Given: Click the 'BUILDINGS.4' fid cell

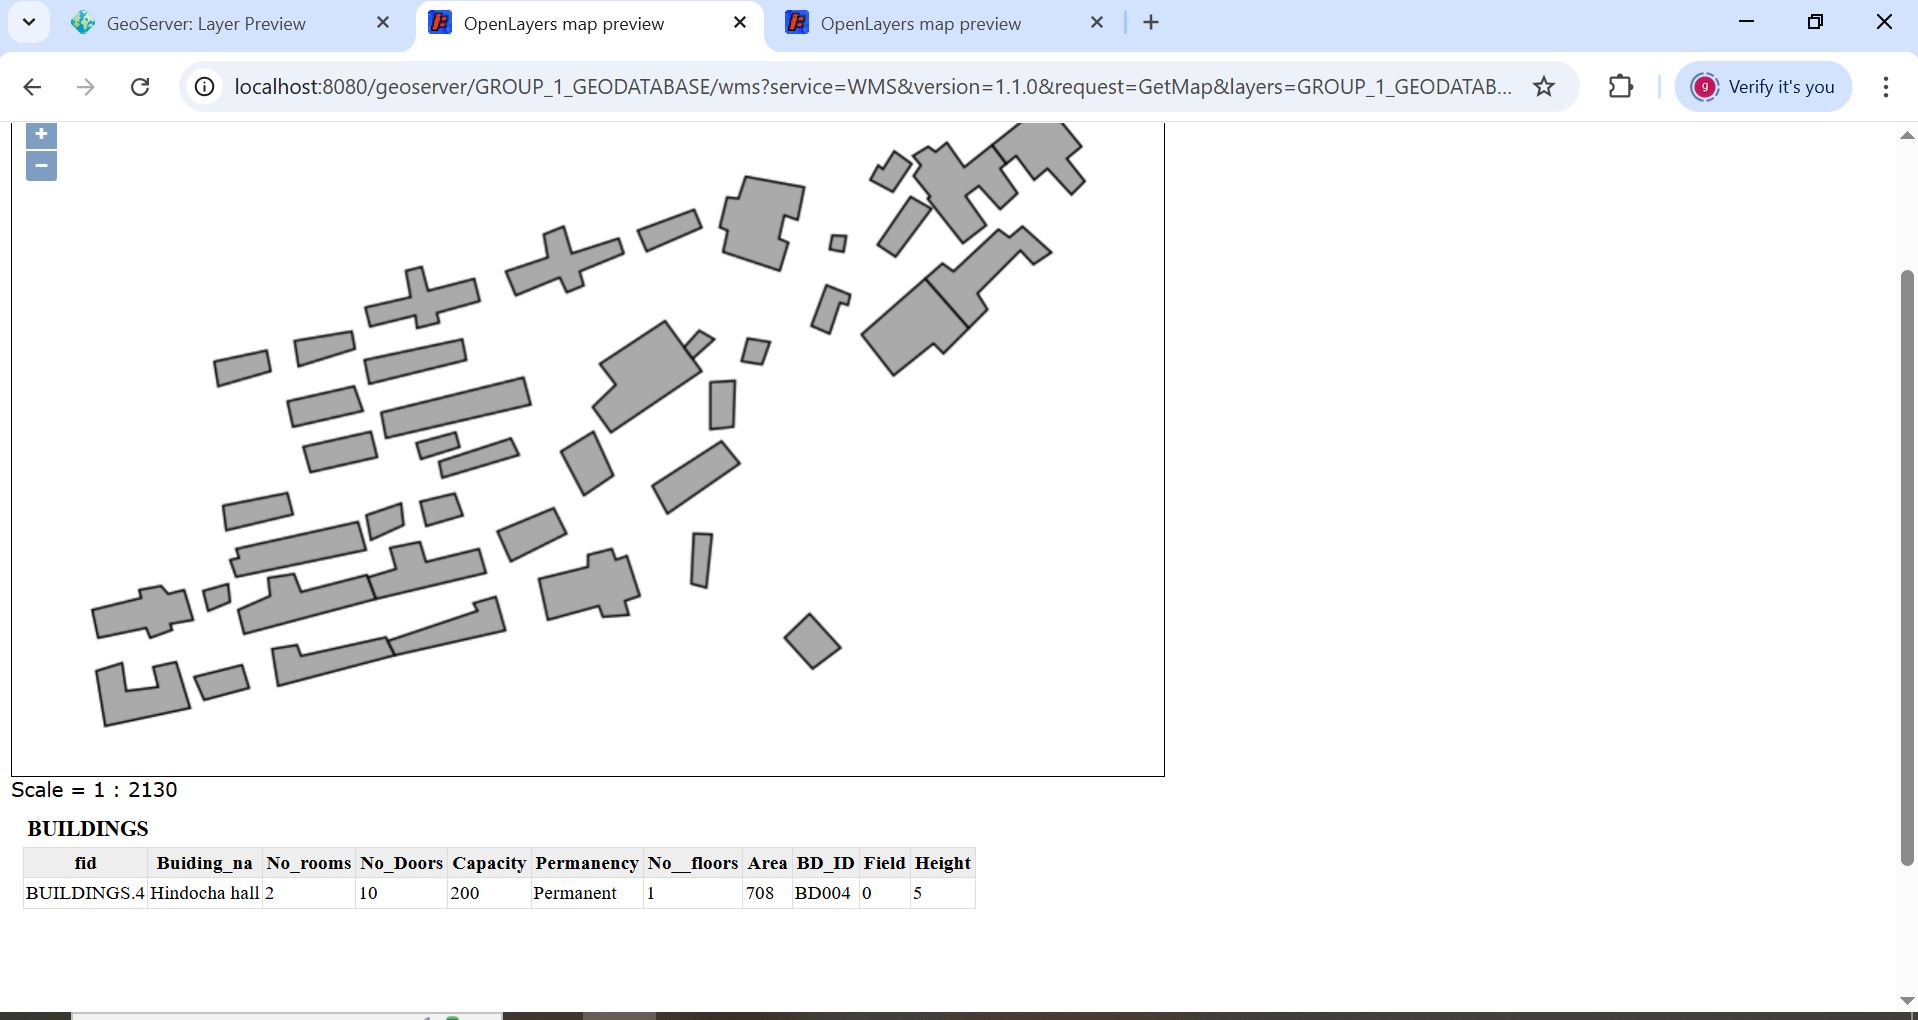Looking at the screenshot, I should (x=86, y=893).
